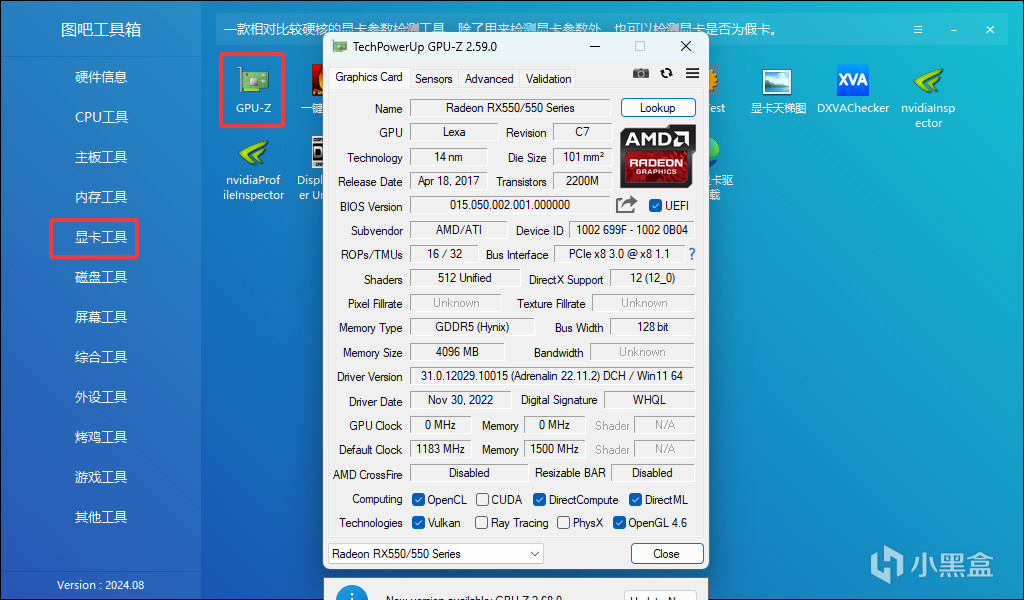Toggle the Ray Tracing checkbox
1024x600 pixels.
[481, 523]
